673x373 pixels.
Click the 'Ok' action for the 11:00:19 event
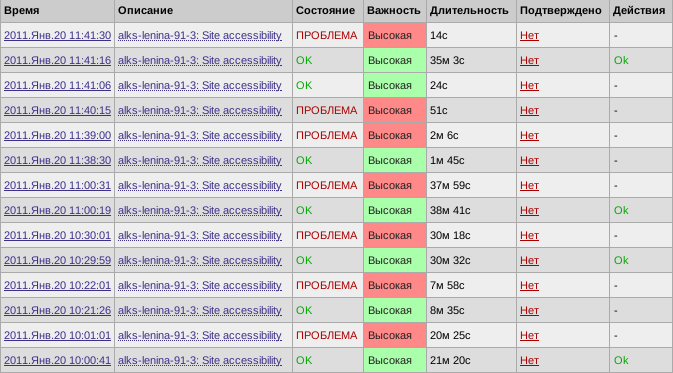pos(621,210)
